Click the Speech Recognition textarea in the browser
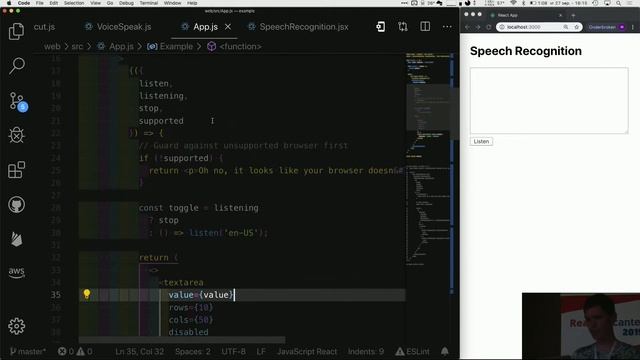The height and width of the screenshot is (360, 640). click(549, 100)
